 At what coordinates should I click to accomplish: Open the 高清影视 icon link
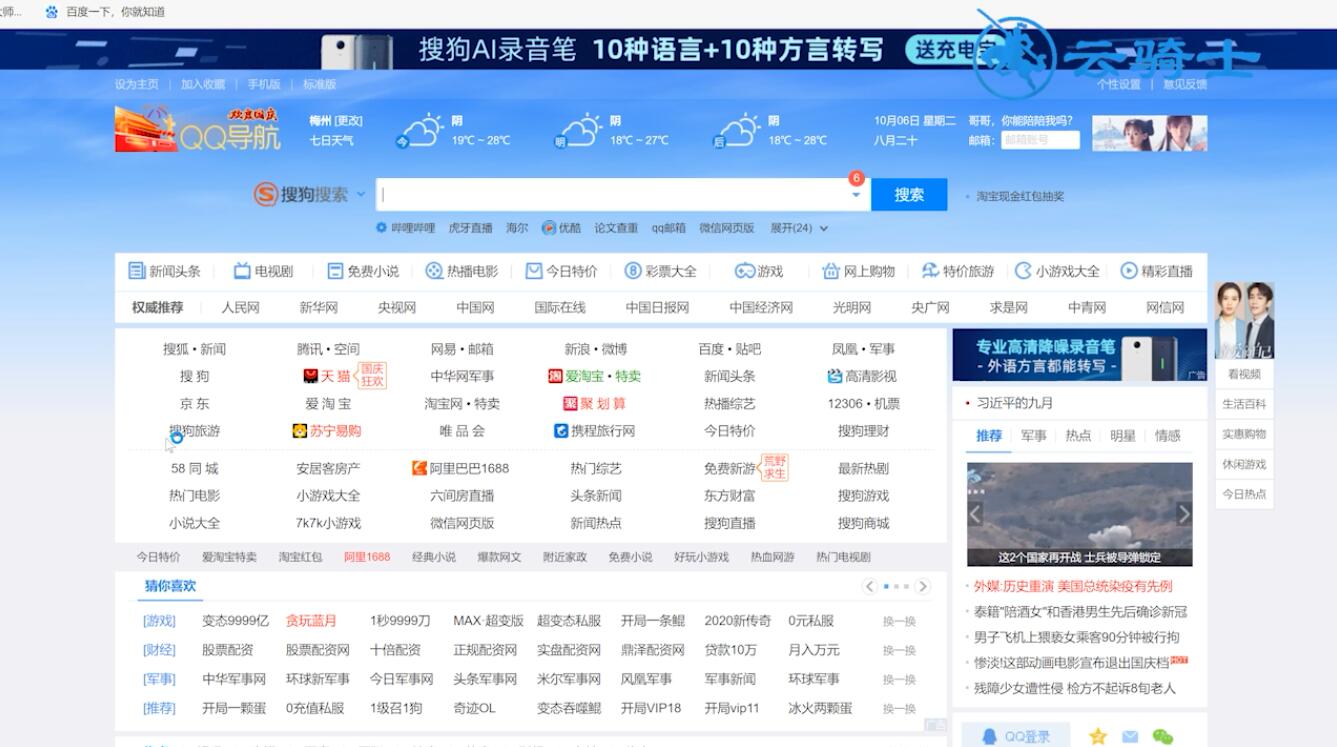coord(862,376)
